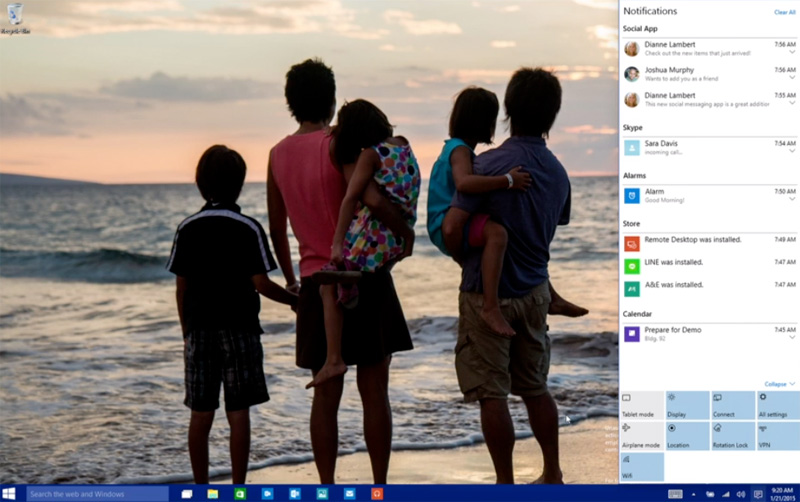Click the Skype icon beside Sara Davis
Image resolution: width=800 pixels, height=502 pixels.
(x=632, y=147)
